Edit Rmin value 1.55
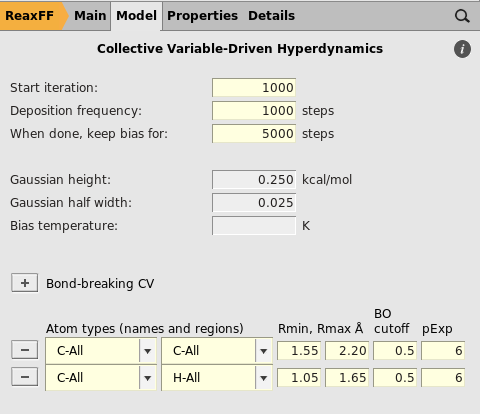 [299, 351]
